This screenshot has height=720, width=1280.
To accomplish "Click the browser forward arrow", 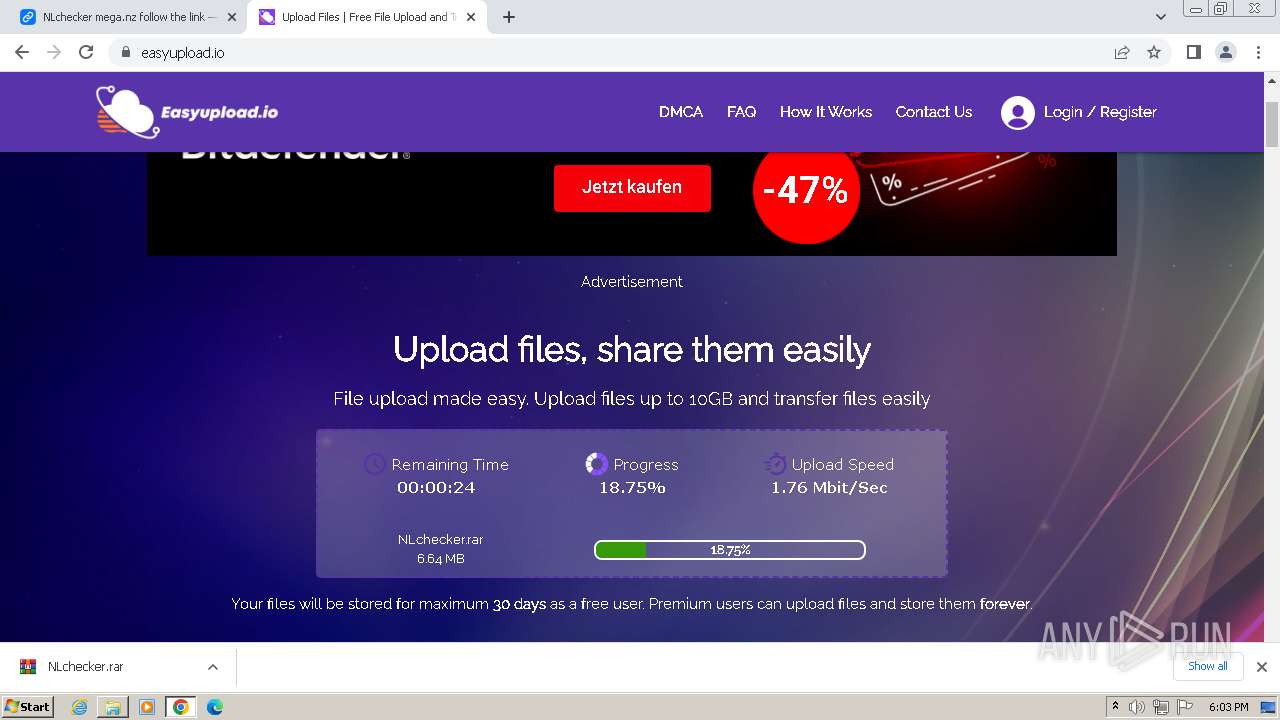I will [x=54, y=52].
